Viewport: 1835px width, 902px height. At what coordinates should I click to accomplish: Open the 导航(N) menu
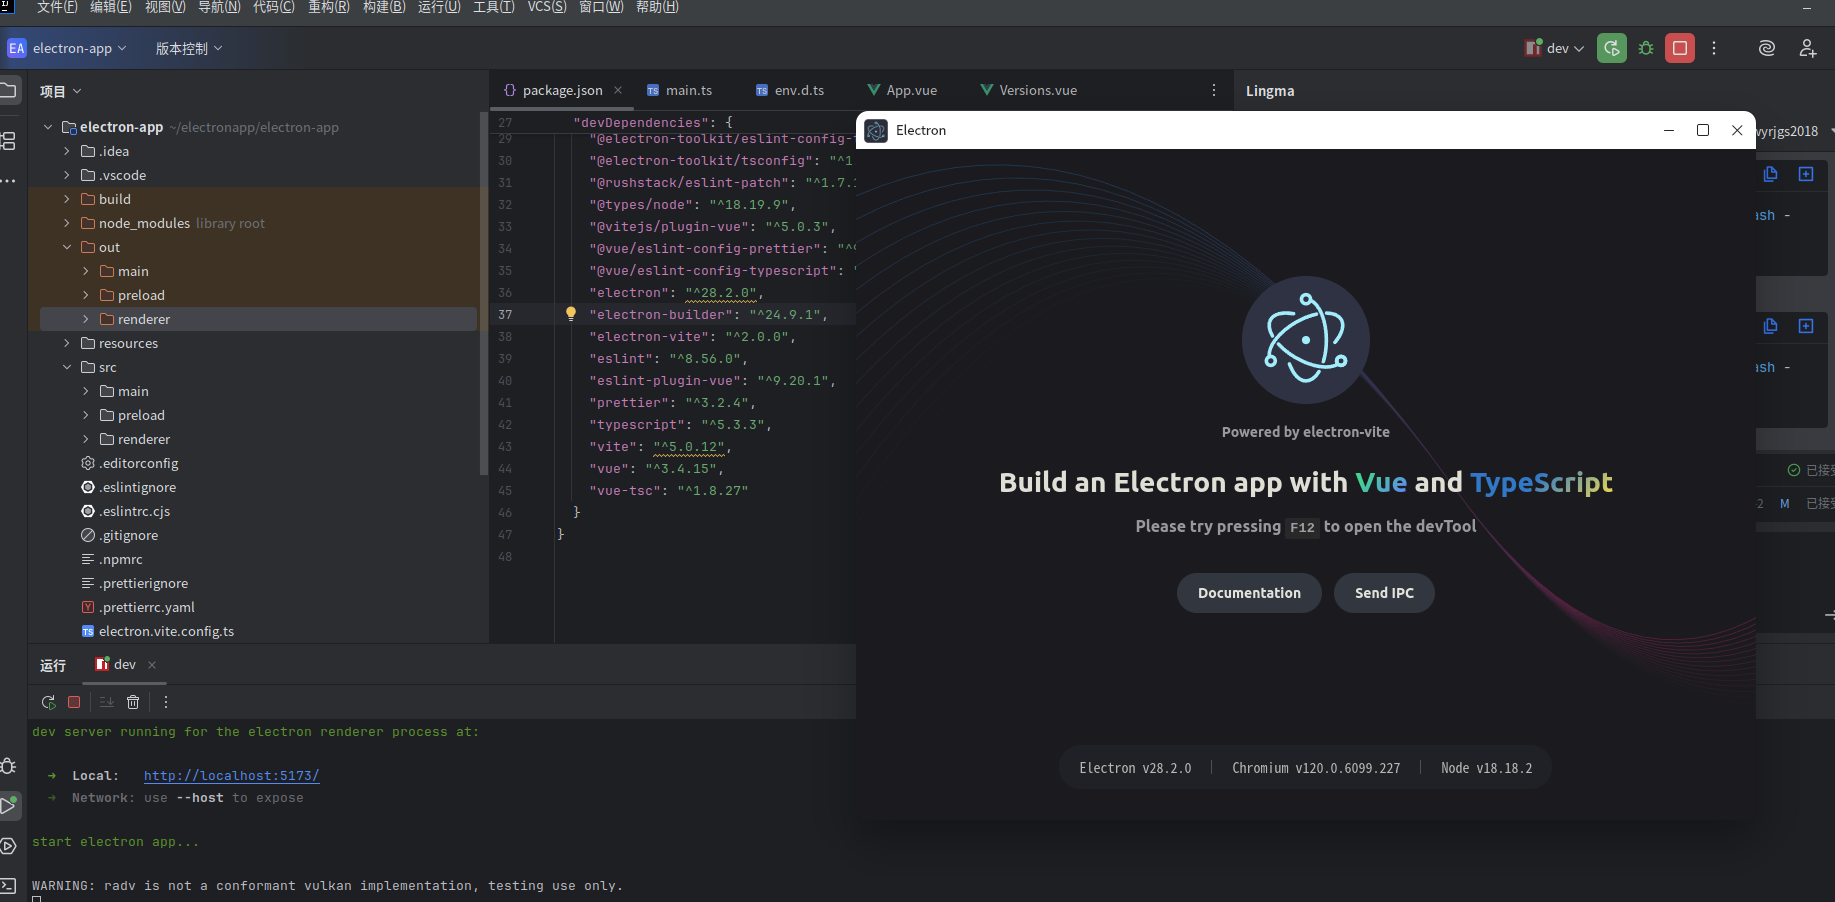pyautogui.click(x=219, y=7)
